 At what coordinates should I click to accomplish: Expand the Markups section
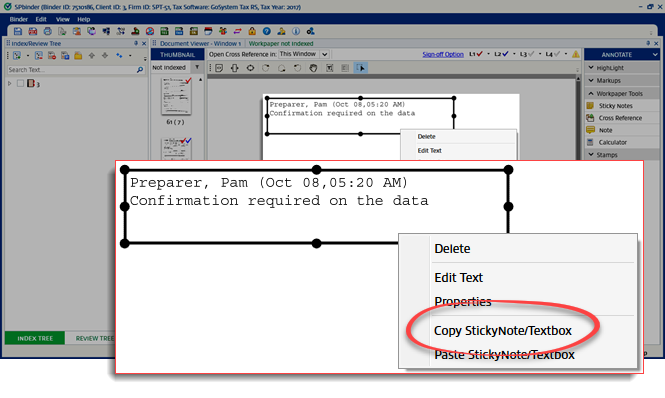tap(622, 81)
